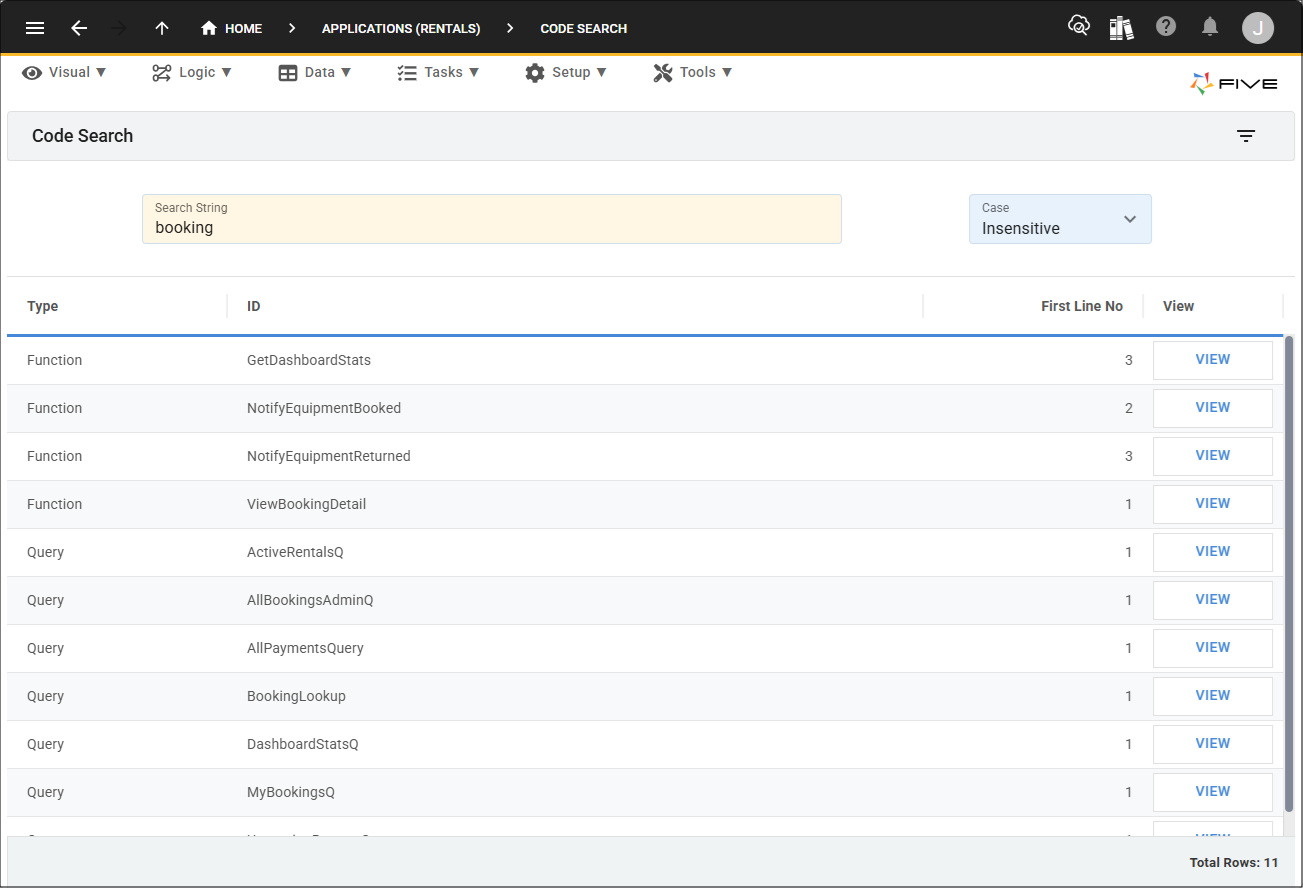The height and width of the screenshot is (888, 1303).
Task: View the DashboardStatsQ query
Action: 1213,744
